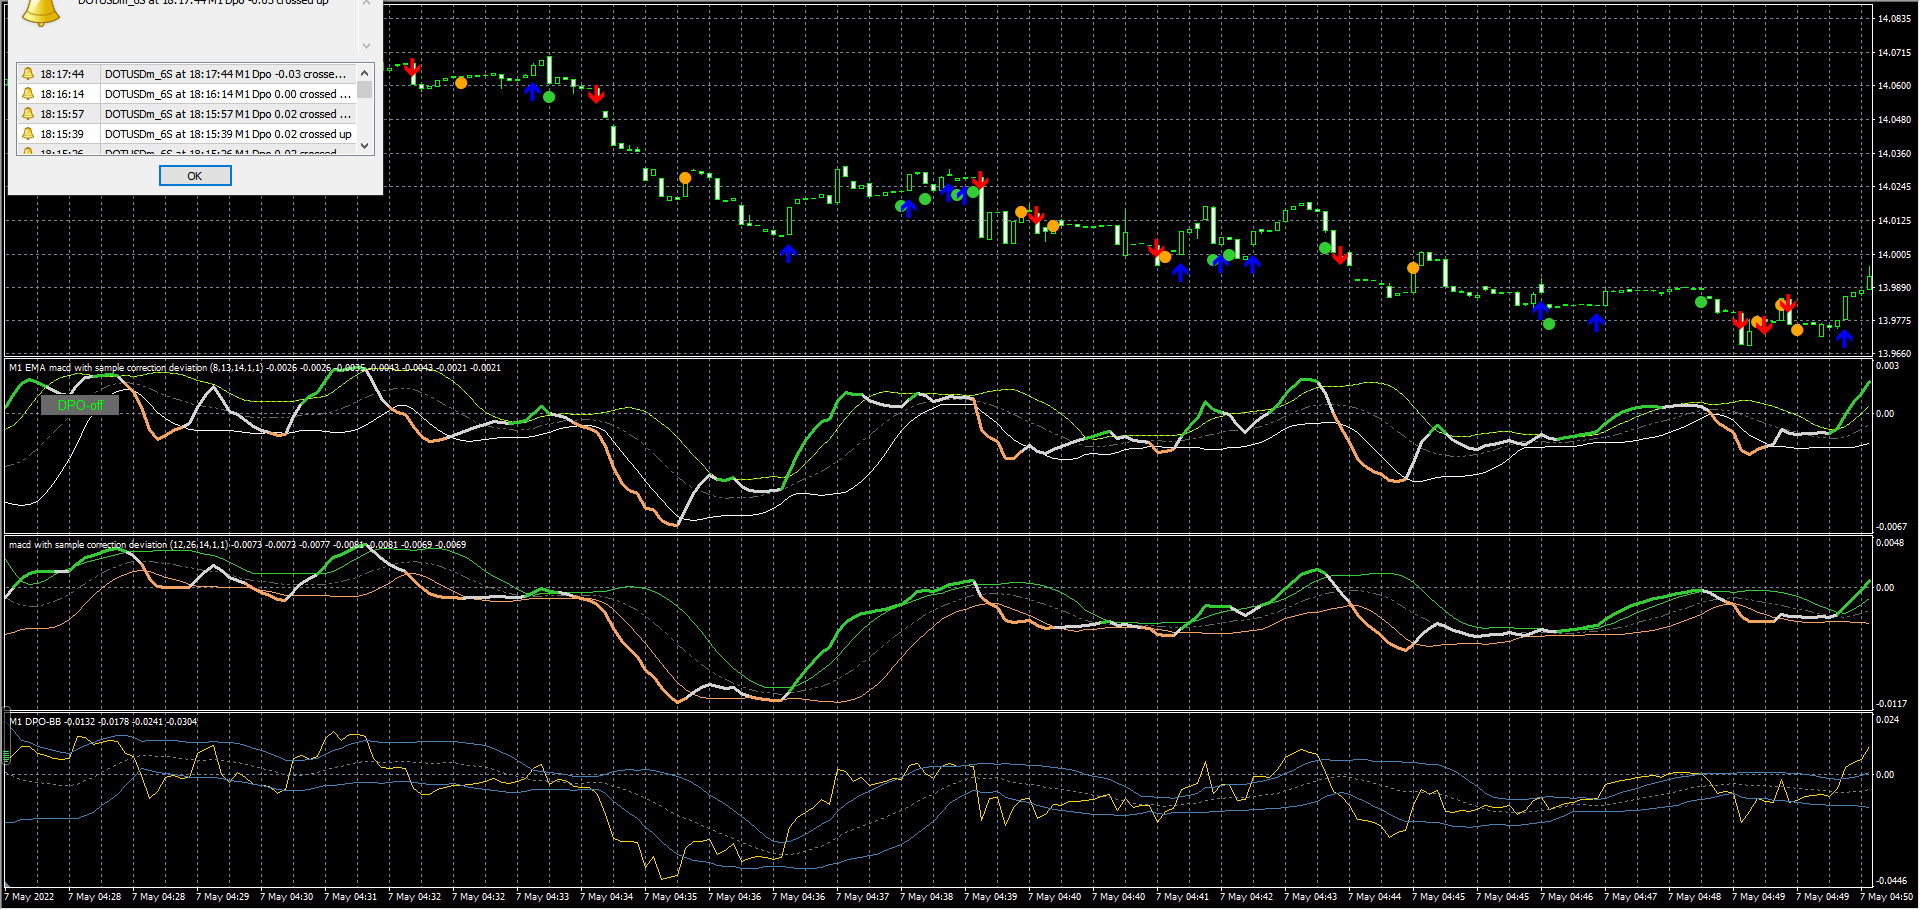Click price level 13.9775 on axis
1920x910 pixels.
1894,321
